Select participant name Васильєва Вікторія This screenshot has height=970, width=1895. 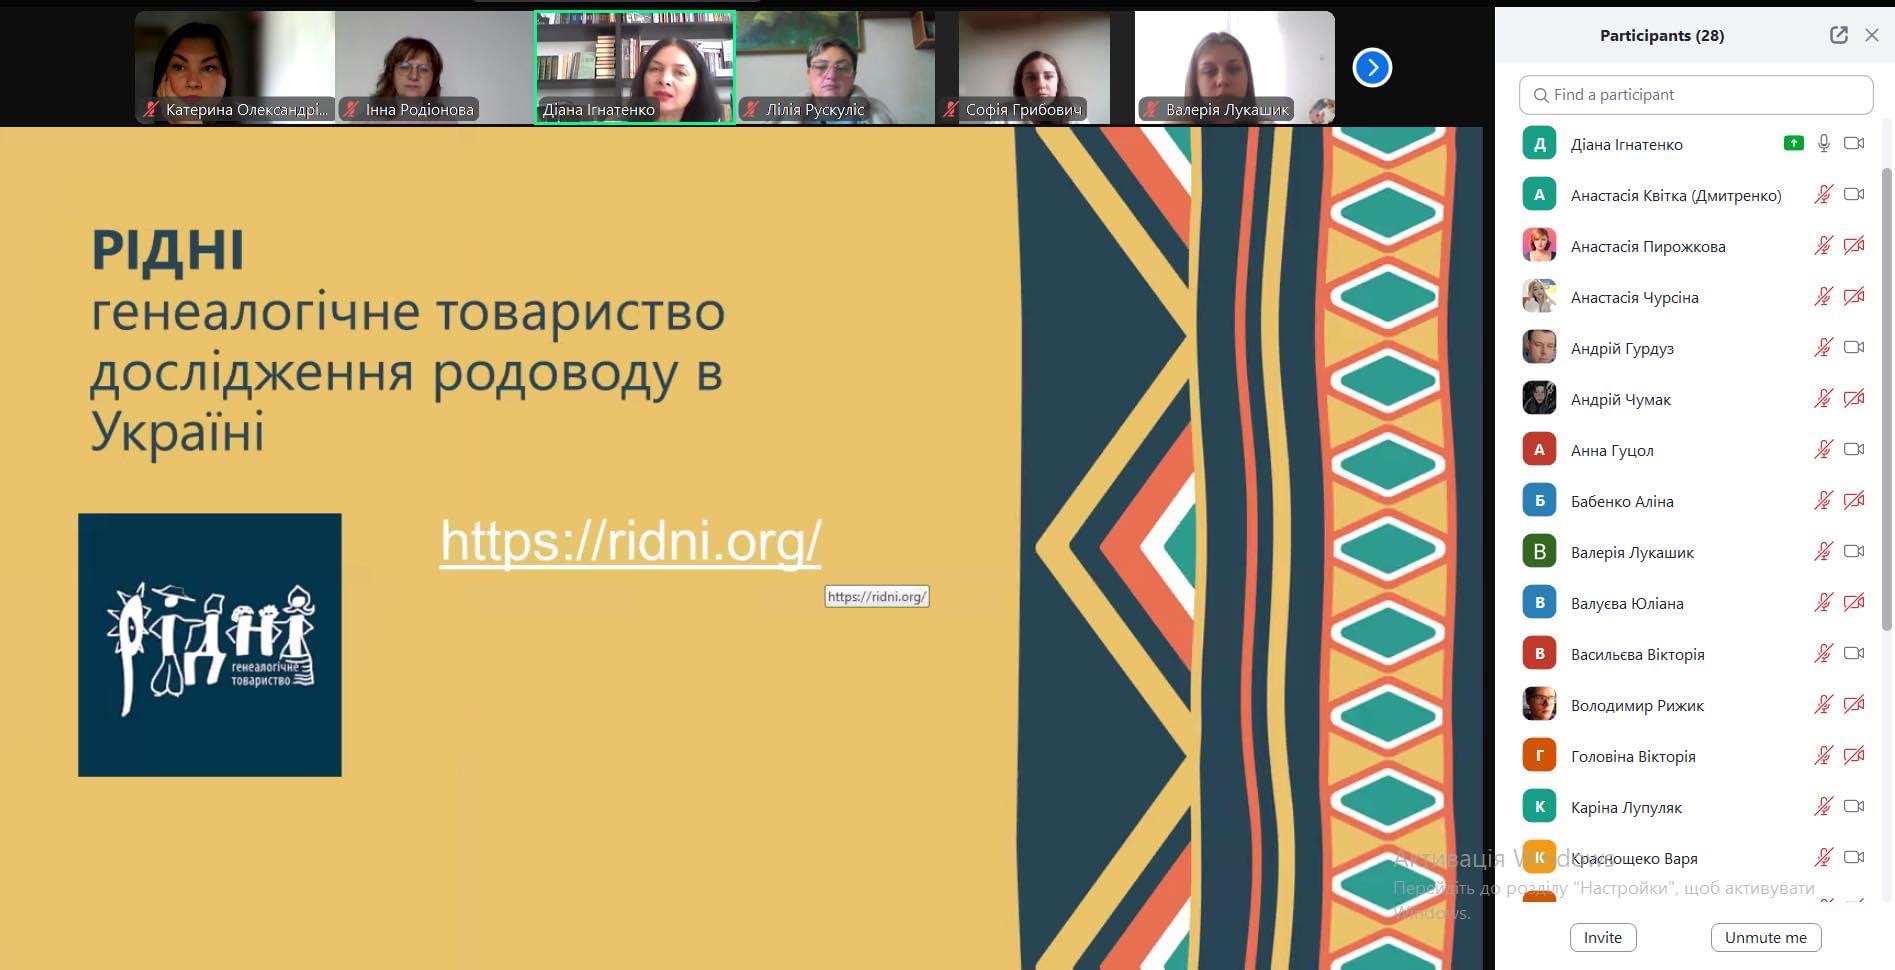point(1637,654)
